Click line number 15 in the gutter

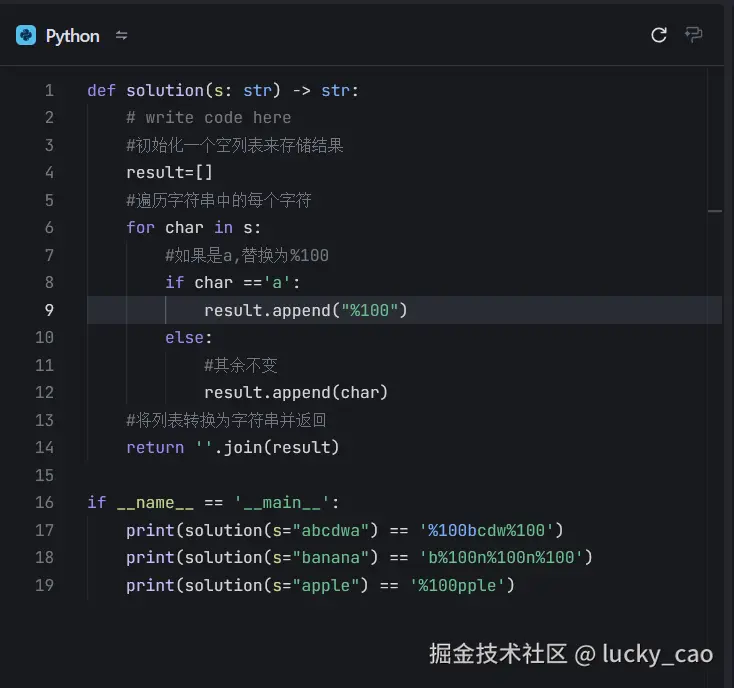[44, 475]
